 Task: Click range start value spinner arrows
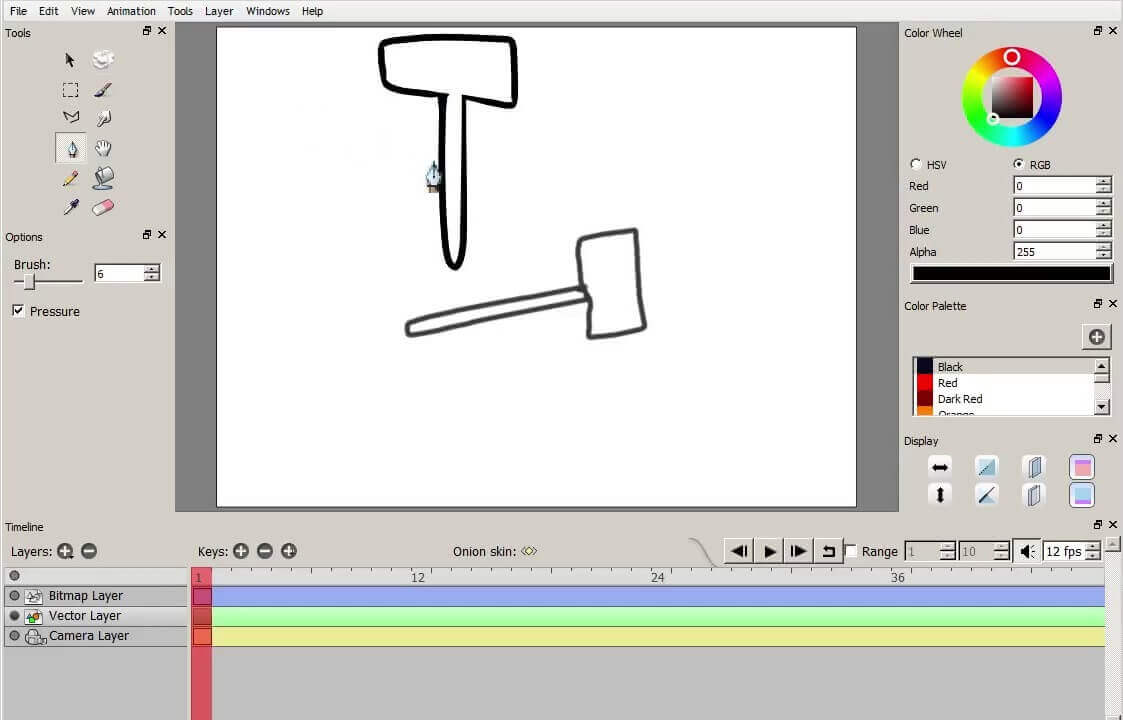point(947,551)
